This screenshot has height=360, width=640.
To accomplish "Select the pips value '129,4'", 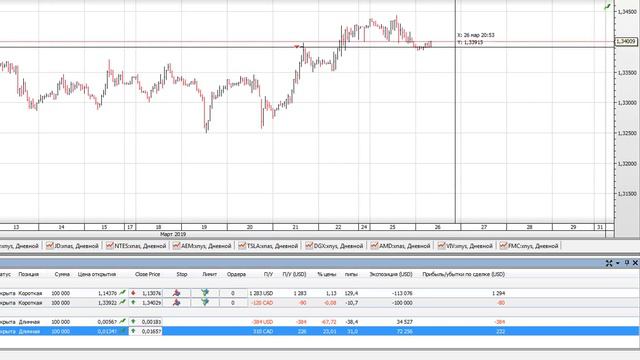I will [x=351, y=293].
